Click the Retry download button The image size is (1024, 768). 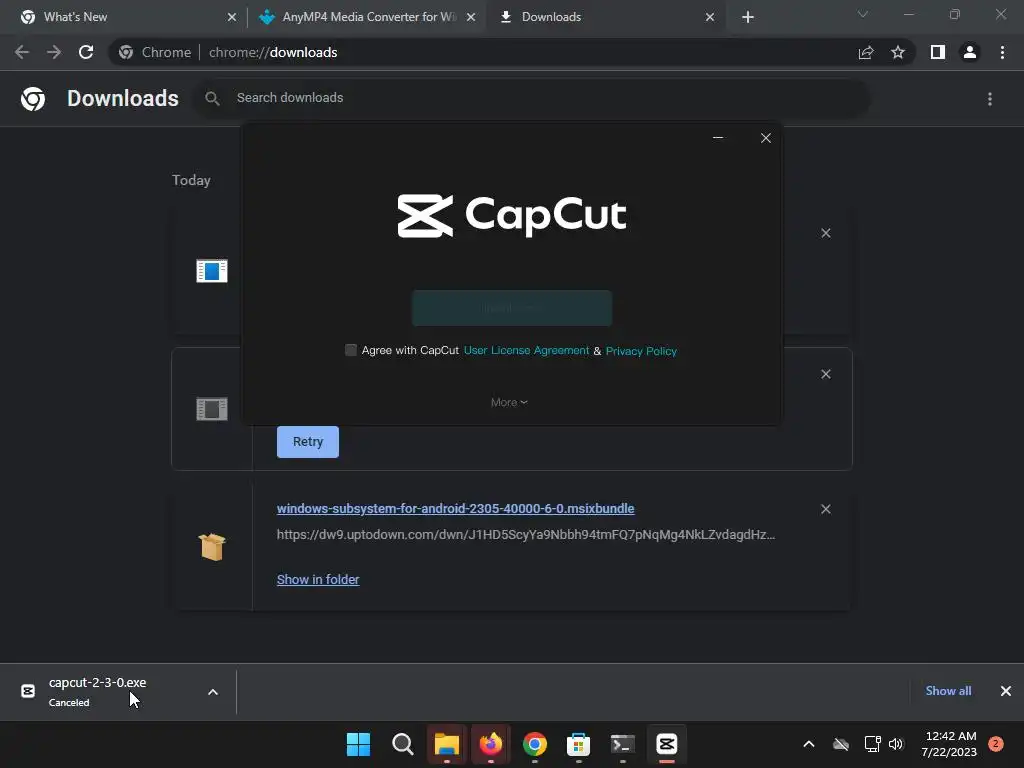(x=308, y=441)
